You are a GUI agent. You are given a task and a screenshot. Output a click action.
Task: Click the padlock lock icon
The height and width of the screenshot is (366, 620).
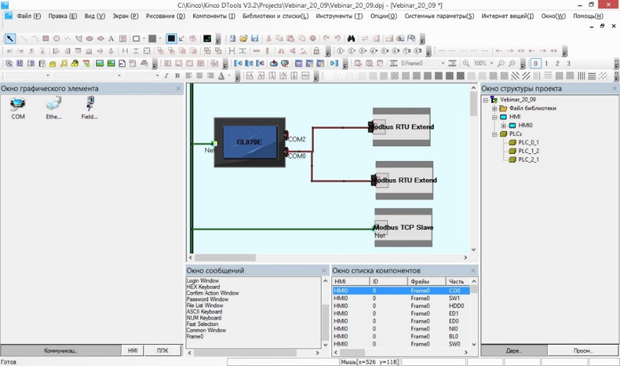[316, 51]
